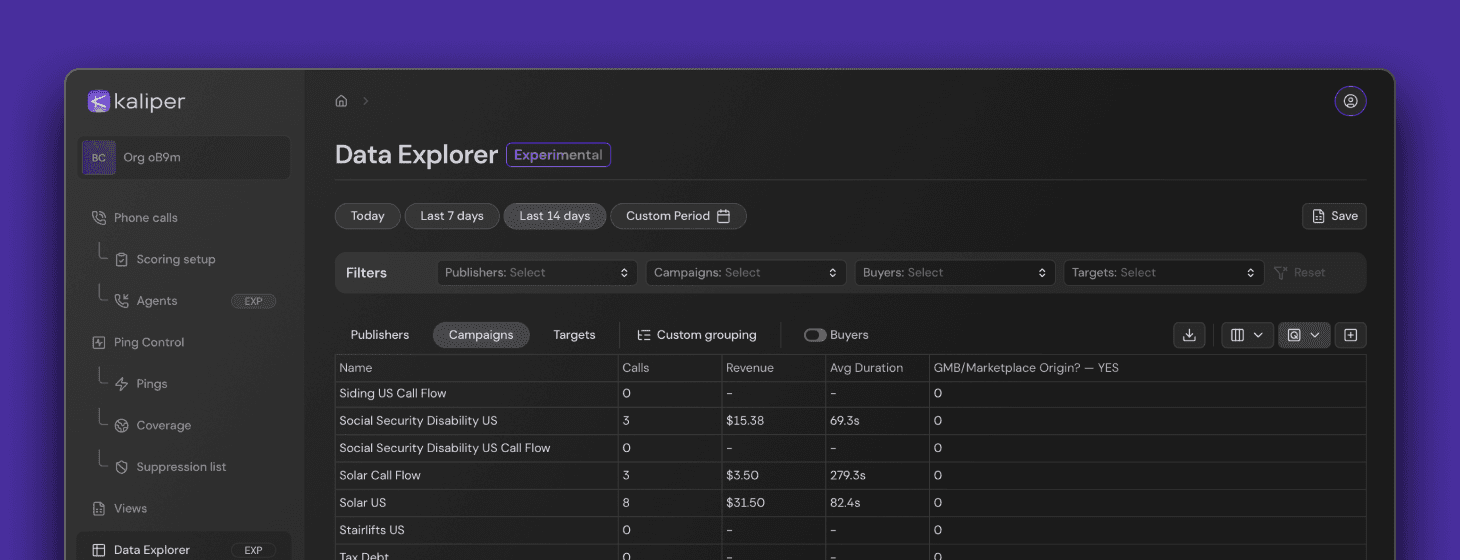Select the Last 7 days period

tap(452, 216)
